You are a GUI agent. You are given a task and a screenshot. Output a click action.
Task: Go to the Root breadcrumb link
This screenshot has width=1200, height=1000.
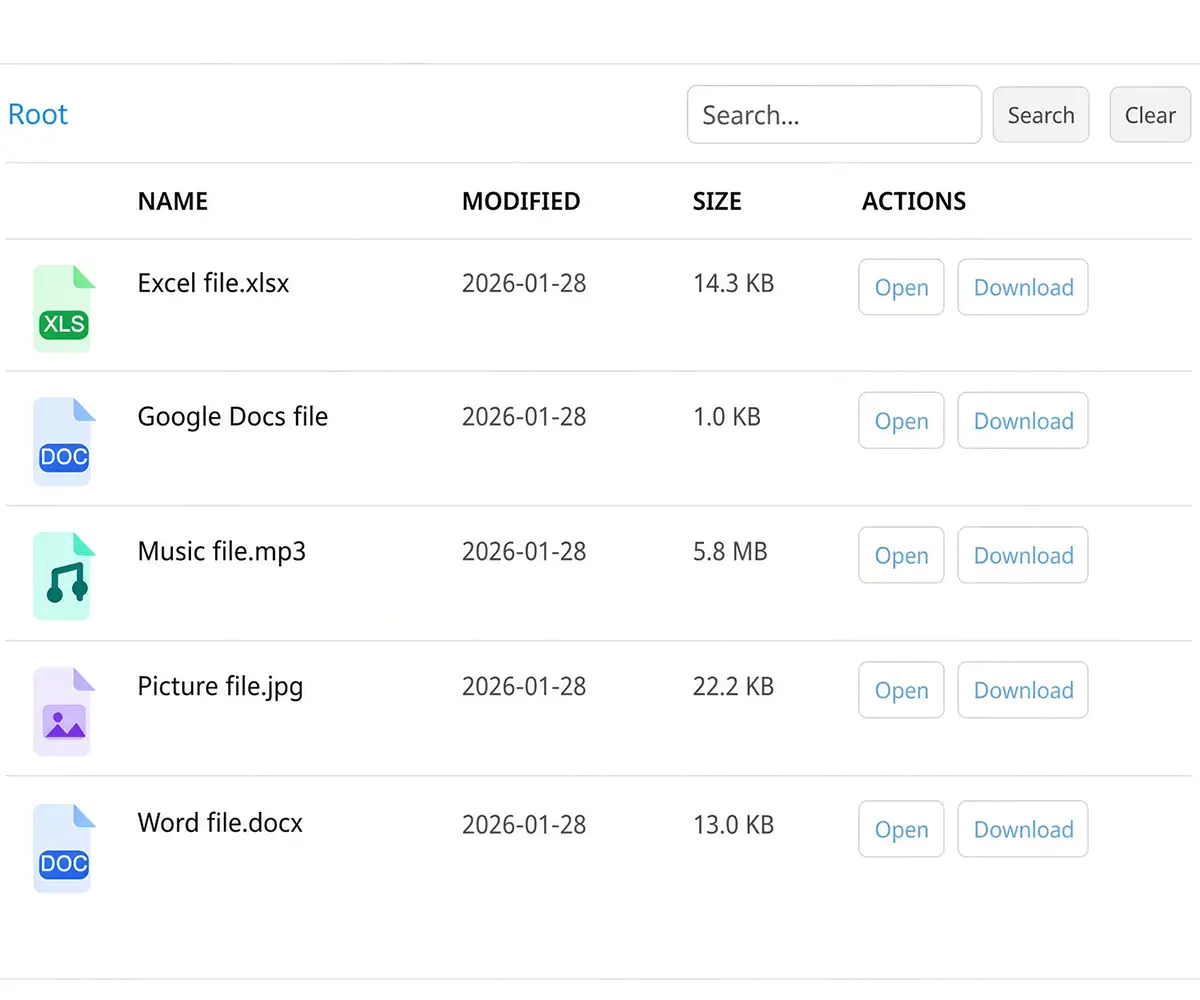point(38,114)
